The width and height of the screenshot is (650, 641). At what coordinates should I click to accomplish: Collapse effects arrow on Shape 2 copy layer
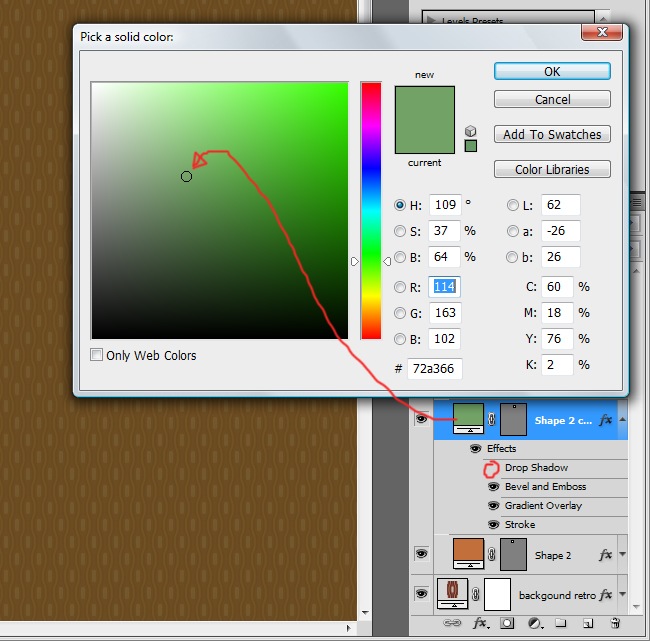[x=623, y=419]
